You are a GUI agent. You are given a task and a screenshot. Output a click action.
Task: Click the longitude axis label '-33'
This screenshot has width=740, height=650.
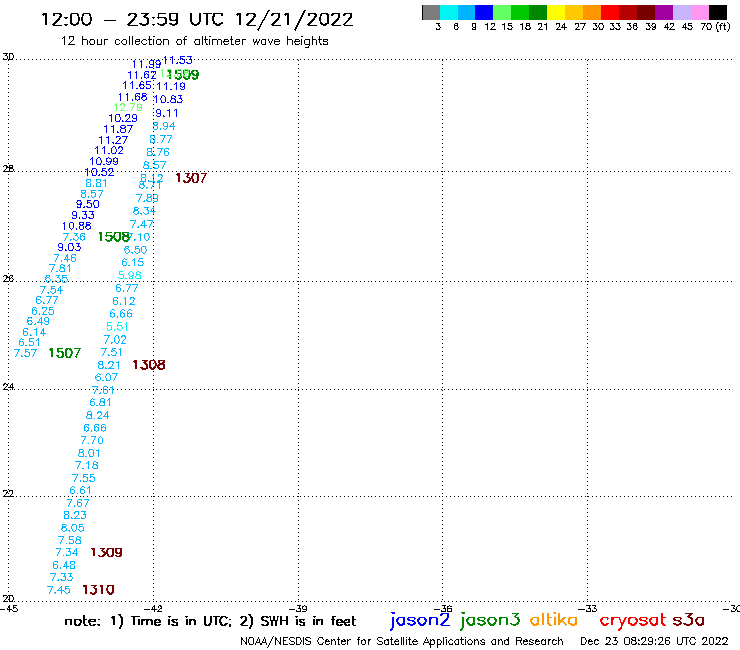click(x=588, y=608)
